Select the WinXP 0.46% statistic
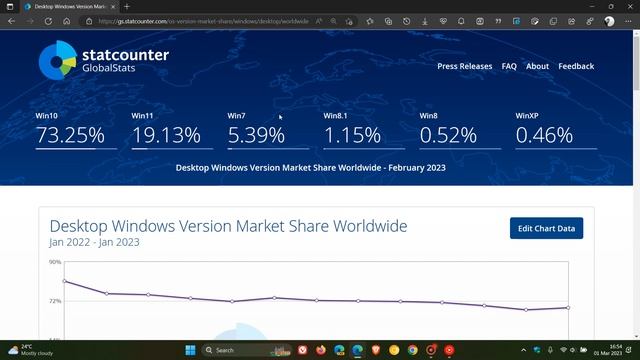Viewport: 640px width, 360px height. (556, 130)
